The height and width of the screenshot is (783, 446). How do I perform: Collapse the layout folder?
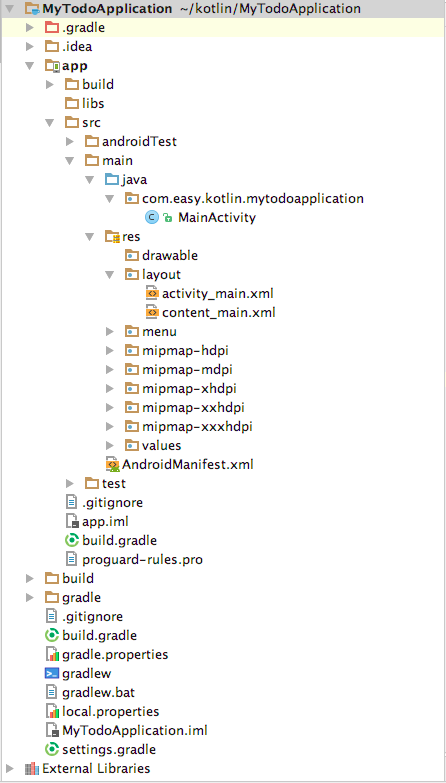coord(110,275)
